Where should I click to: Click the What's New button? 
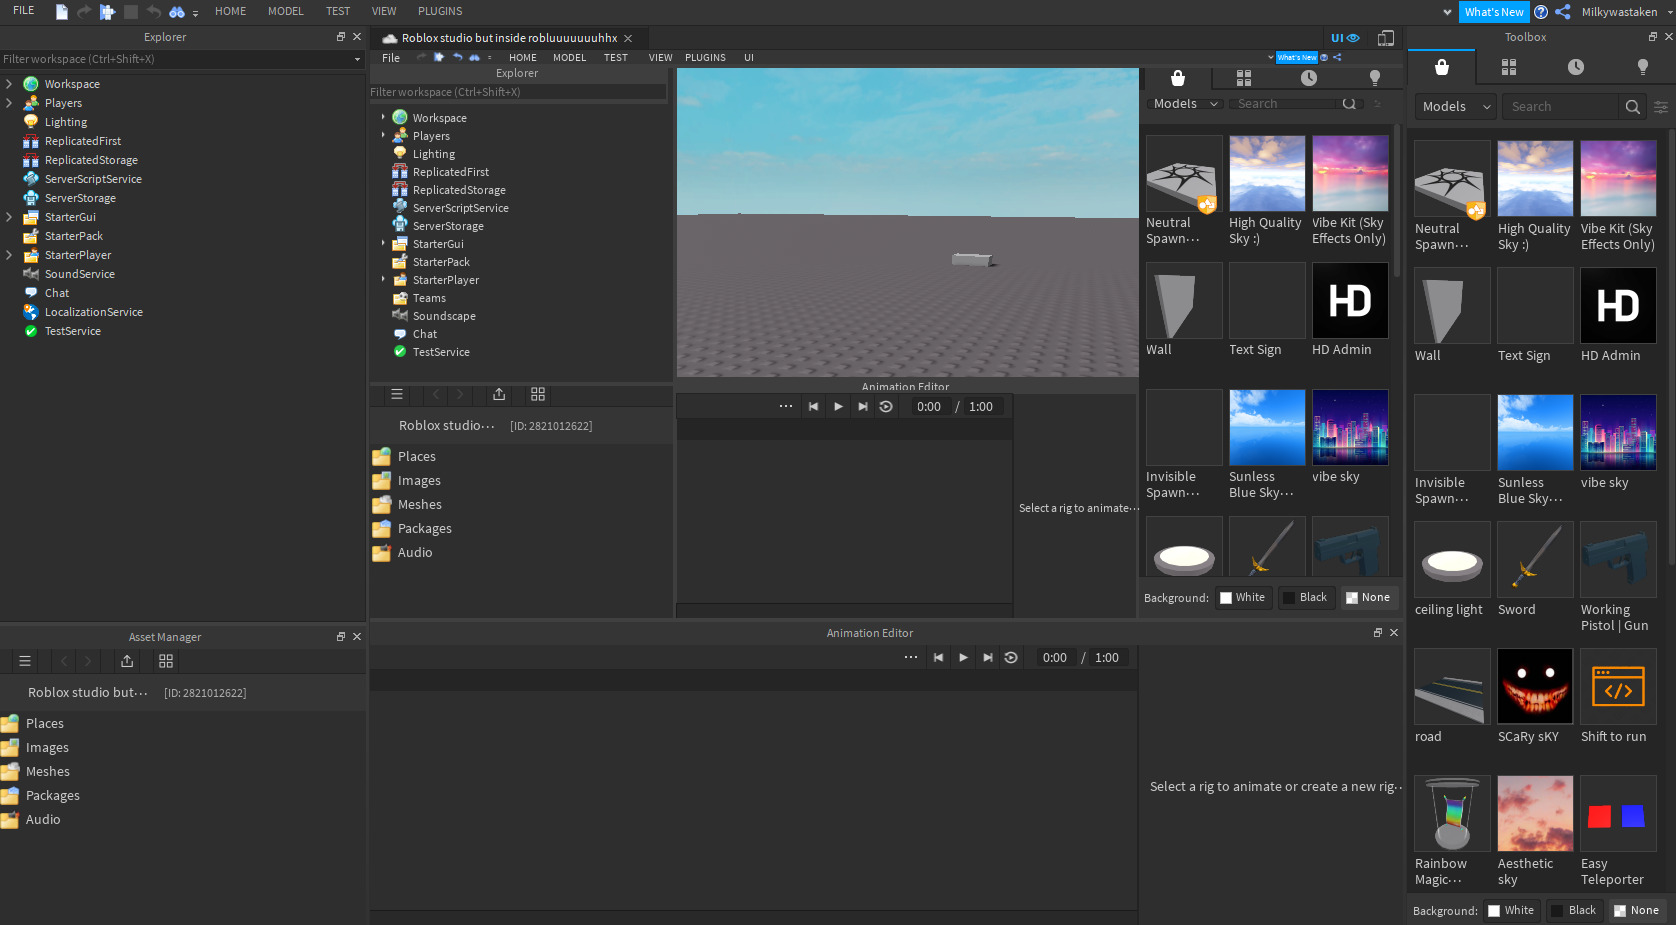1494,12
